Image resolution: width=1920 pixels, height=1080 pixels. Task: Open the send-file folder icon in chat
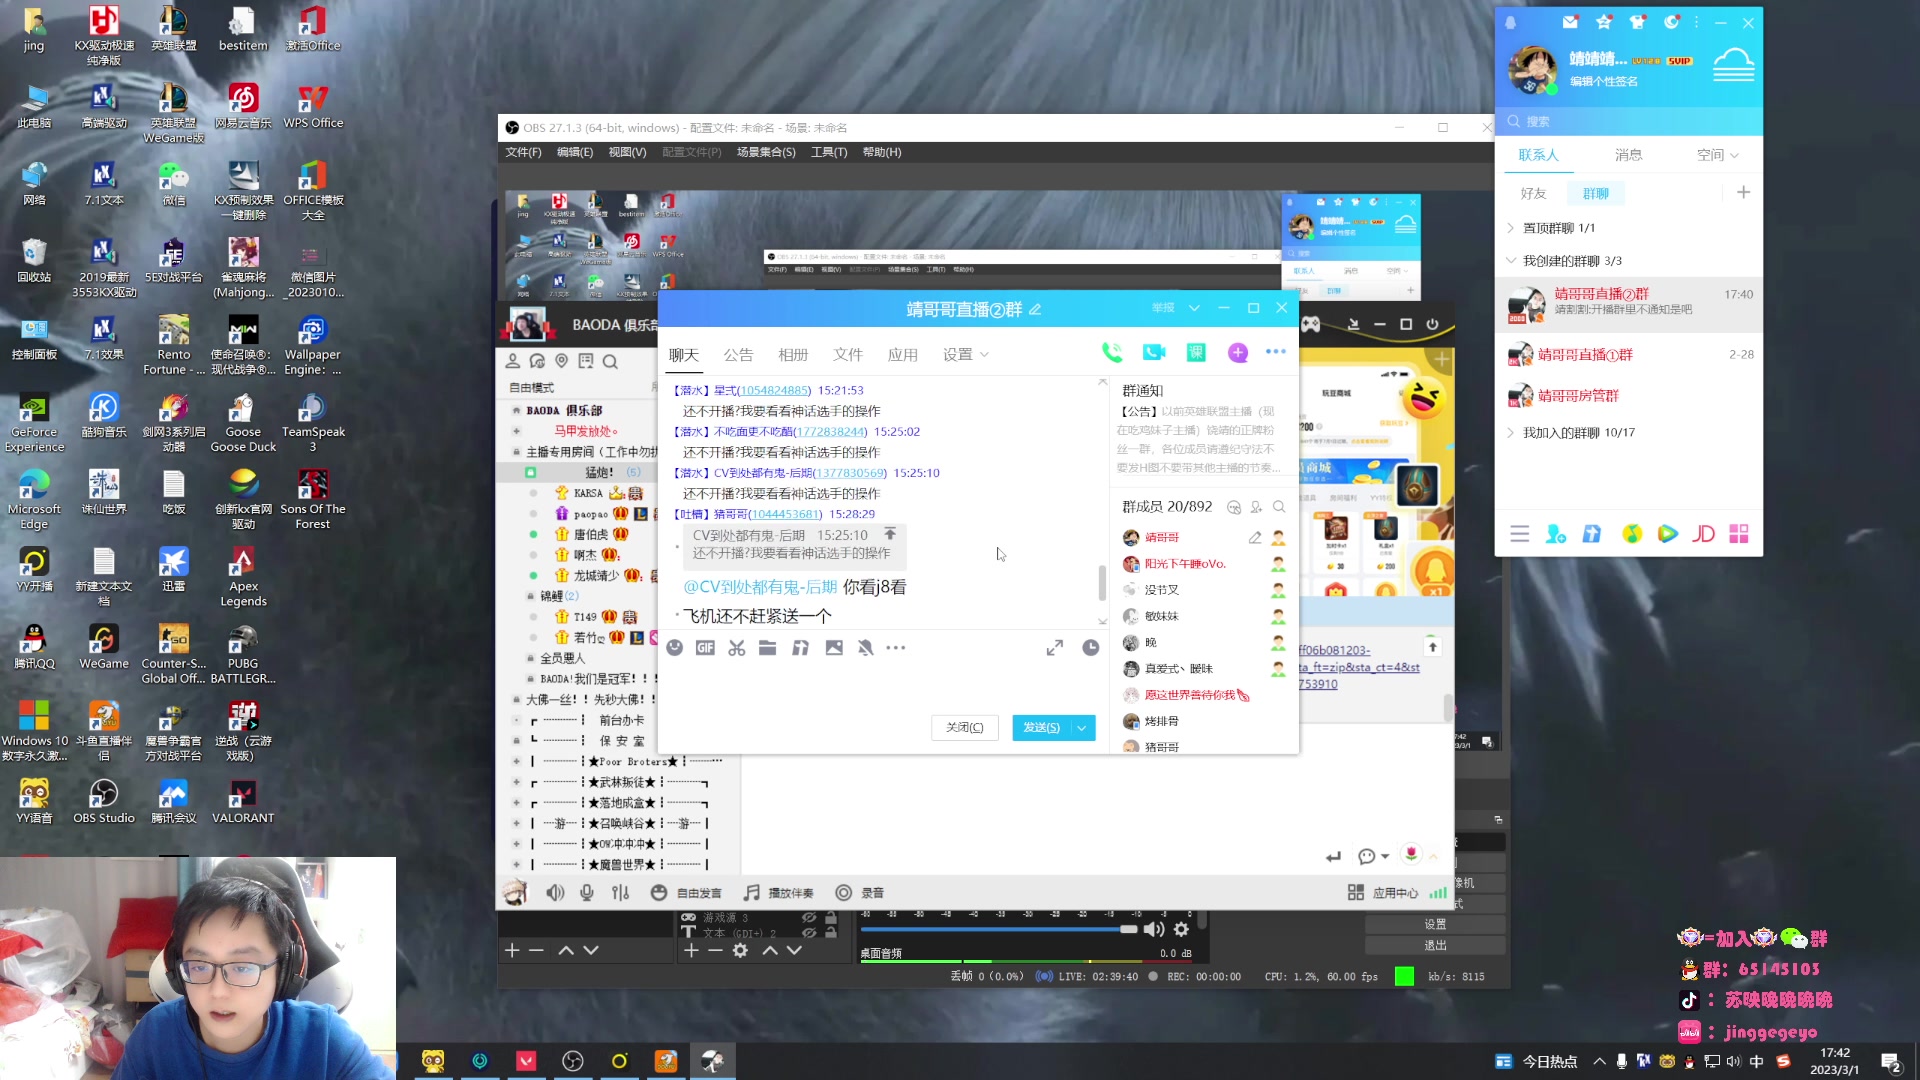coord(768,648)
